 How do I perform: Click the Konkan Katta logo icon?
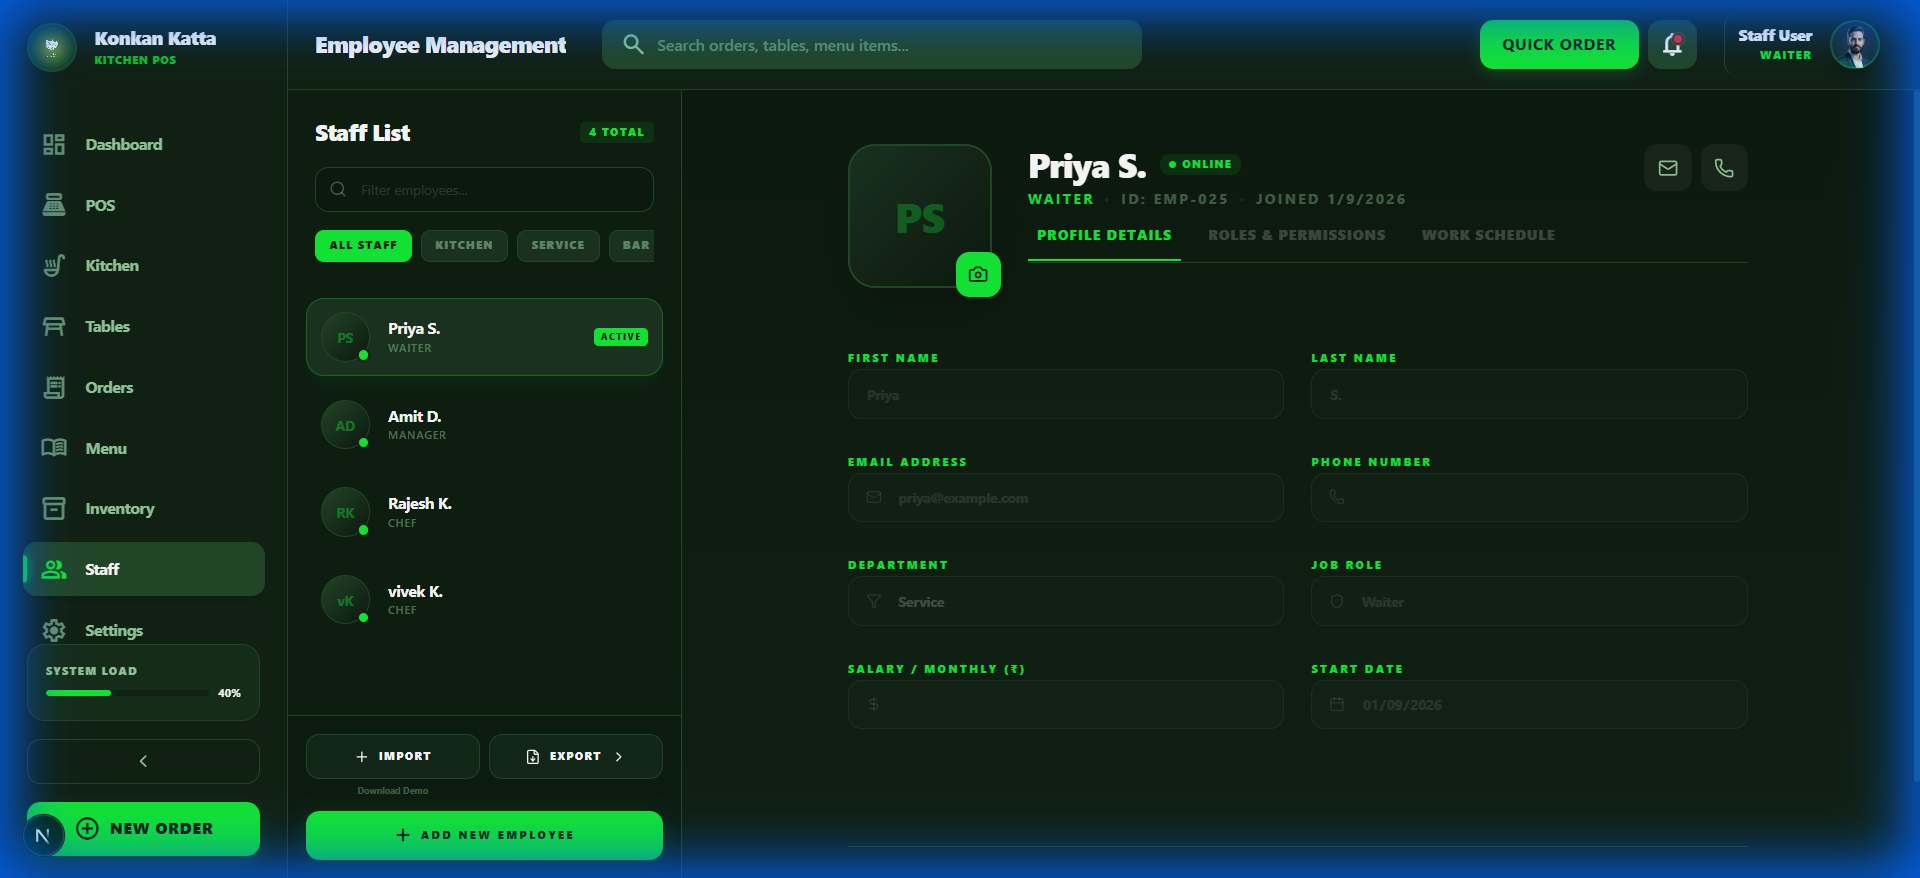coord(52,47)
